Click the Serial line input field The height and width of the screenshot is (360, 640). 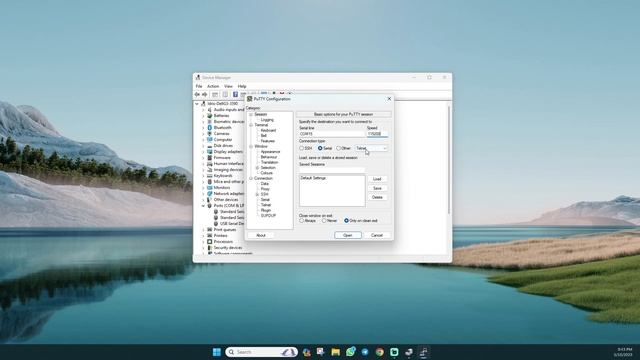point(331,134)
